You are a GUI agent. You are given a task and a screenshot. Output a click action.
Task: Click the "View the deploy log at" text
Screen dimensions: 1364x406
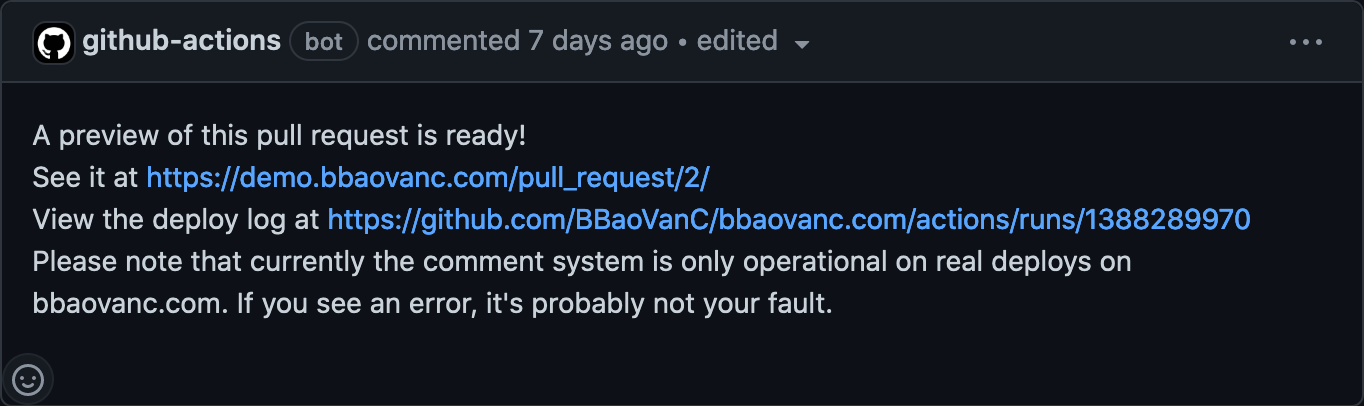(176, 219)
